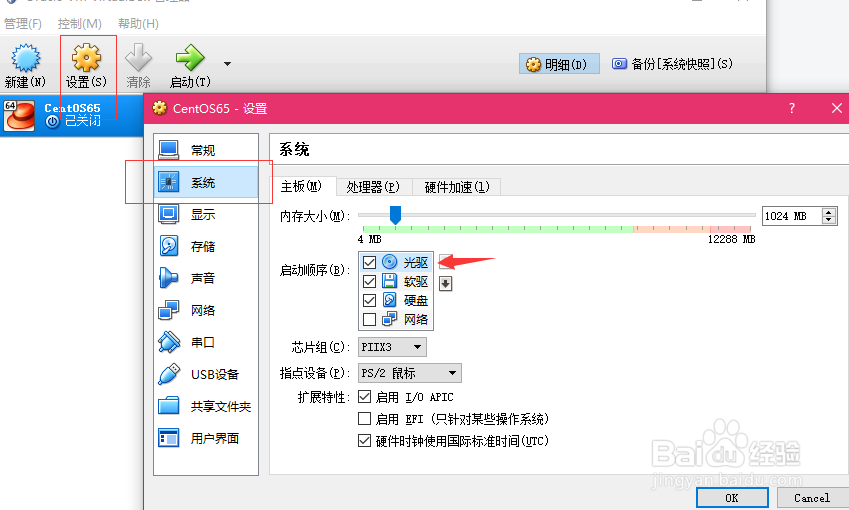Start the VM with 启动 green arrow
The width and height of the screenshot is (849, 510).
190,57
